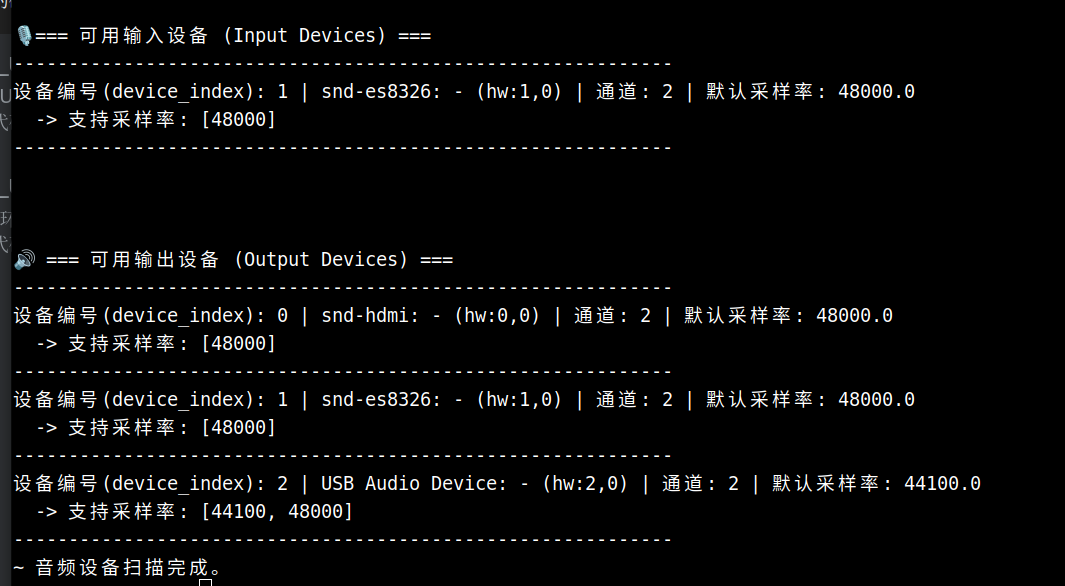Viewport: 1065px width, 586px height.
Task: Click the tilde before the scan-complete message
Action: (18, 568)
